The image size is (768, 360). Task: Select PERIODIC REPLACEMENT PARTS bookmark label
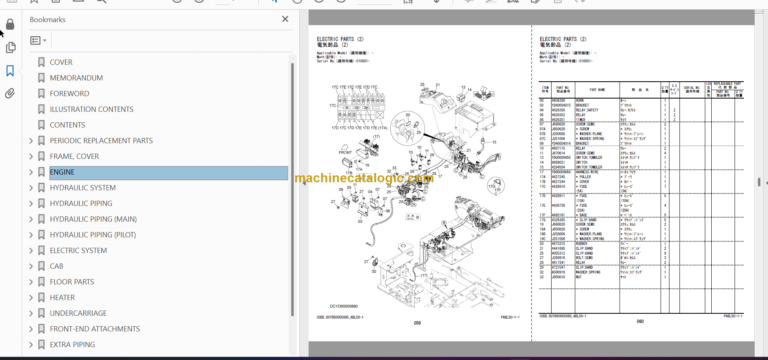click(x=101, y=141)
